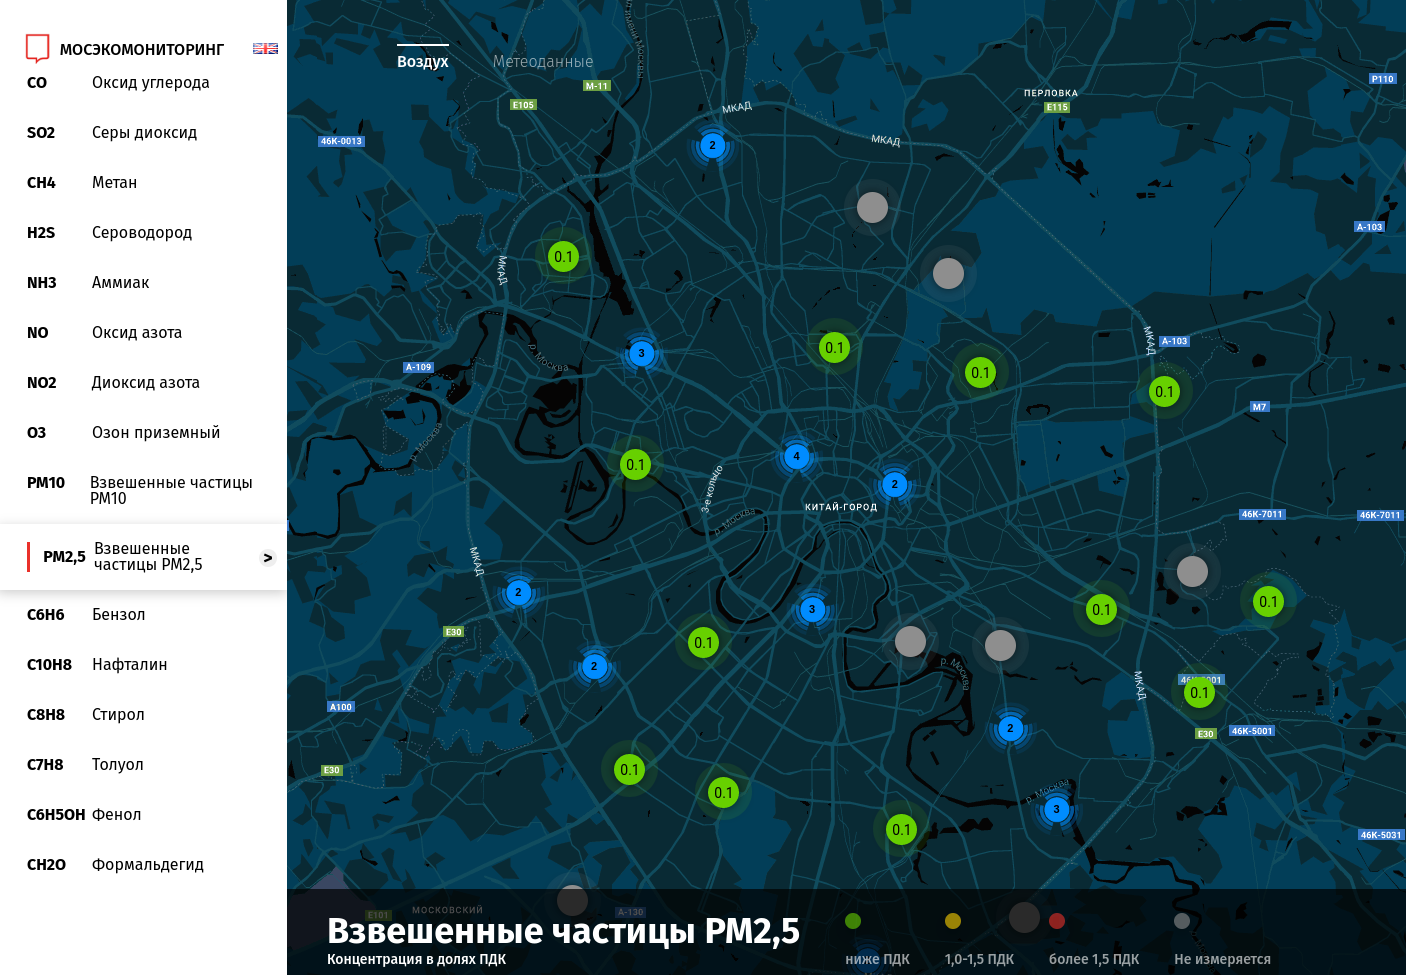Click the northernmost blue cluster 2 marker near МКАД
Image resolution: width=1406 pixels, height=975 pixels.
point(712,146)
